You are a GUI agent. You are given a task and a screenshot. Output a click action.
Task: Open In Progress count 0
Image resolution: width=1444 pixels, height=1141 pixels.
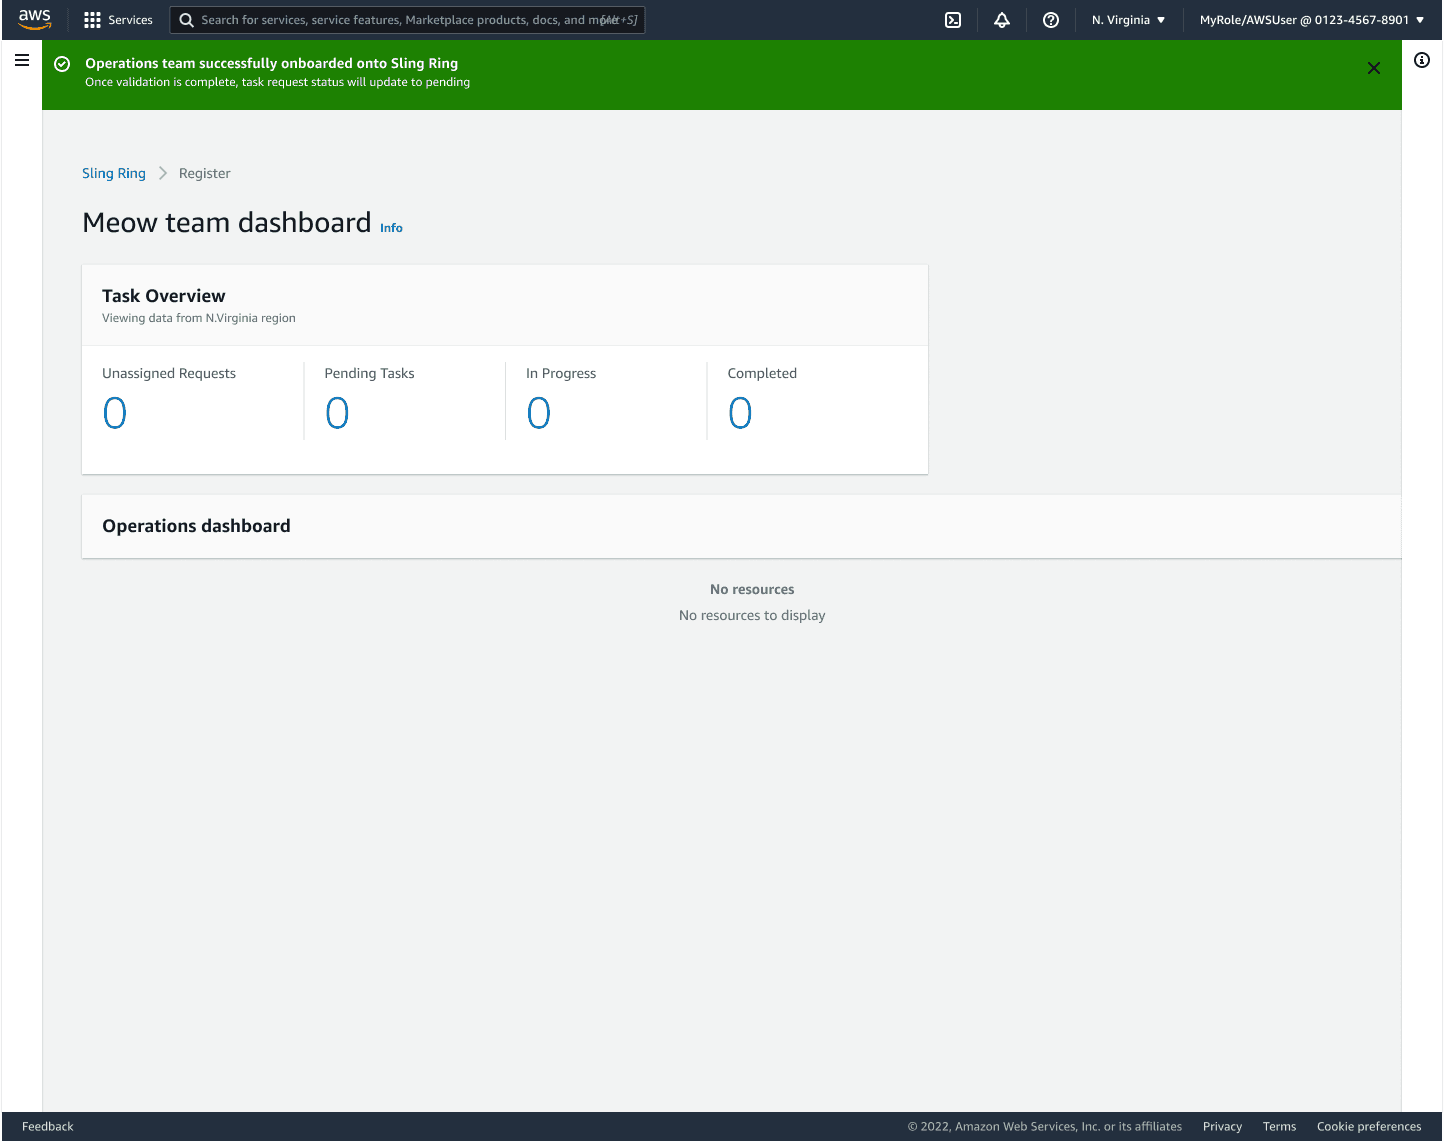tap(539, 413)
